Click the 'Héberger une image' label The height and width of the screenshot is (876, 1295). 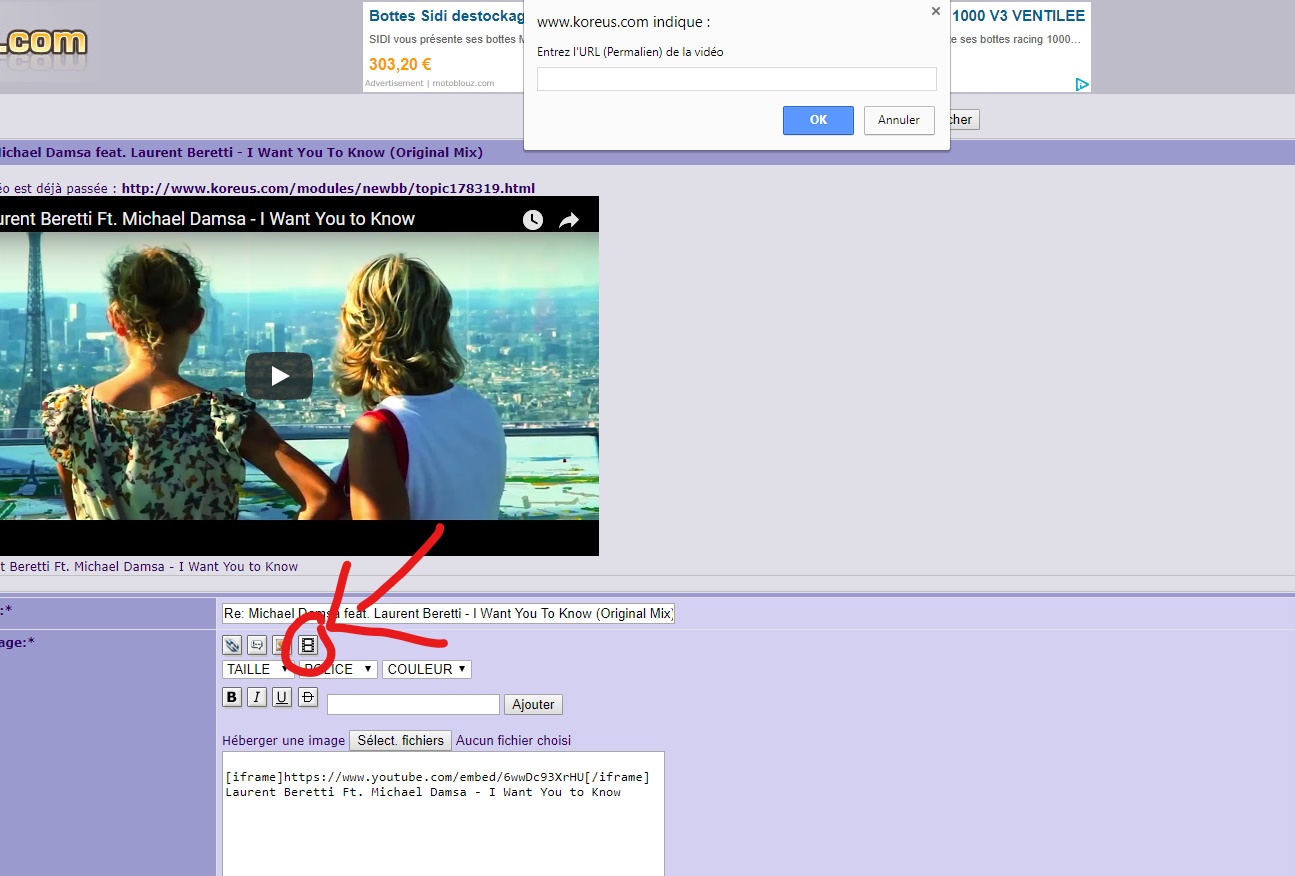click(x=284, y=741)
